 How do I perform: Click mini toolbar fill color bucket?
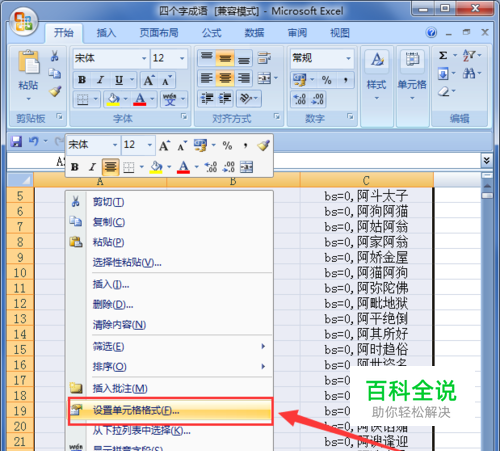156,167
